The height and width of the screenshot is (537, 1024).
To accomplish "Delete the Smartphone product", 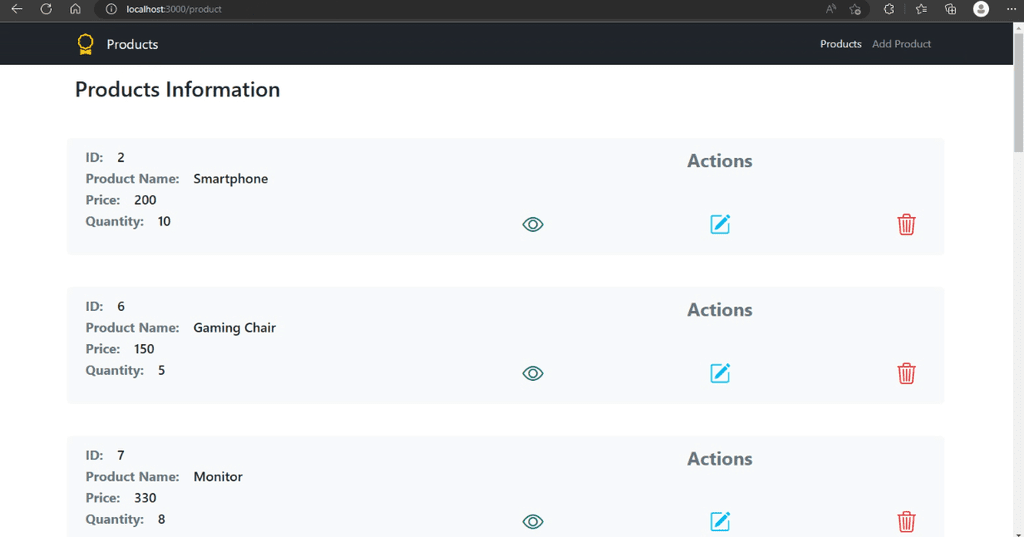I will (x=906, y=224).
